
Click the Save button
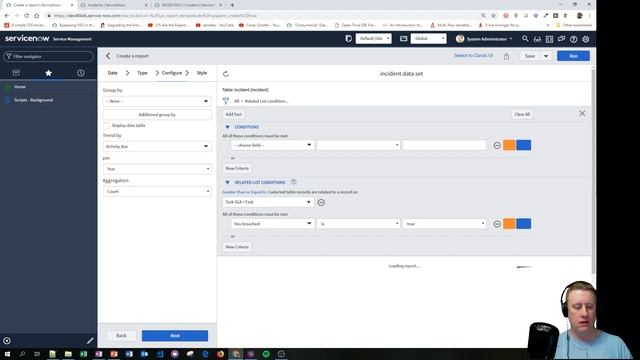530,56
